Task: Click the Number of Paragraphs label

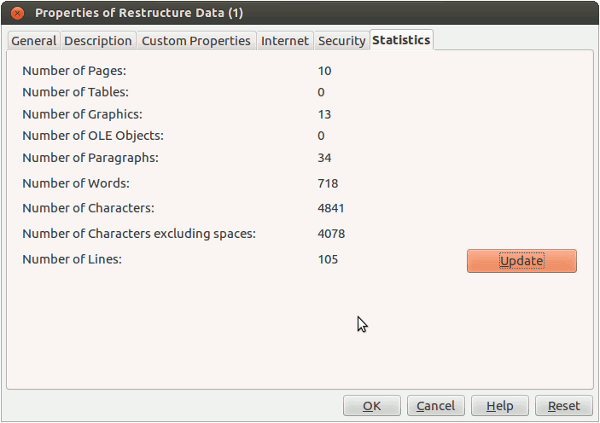Action: point(90,157)
